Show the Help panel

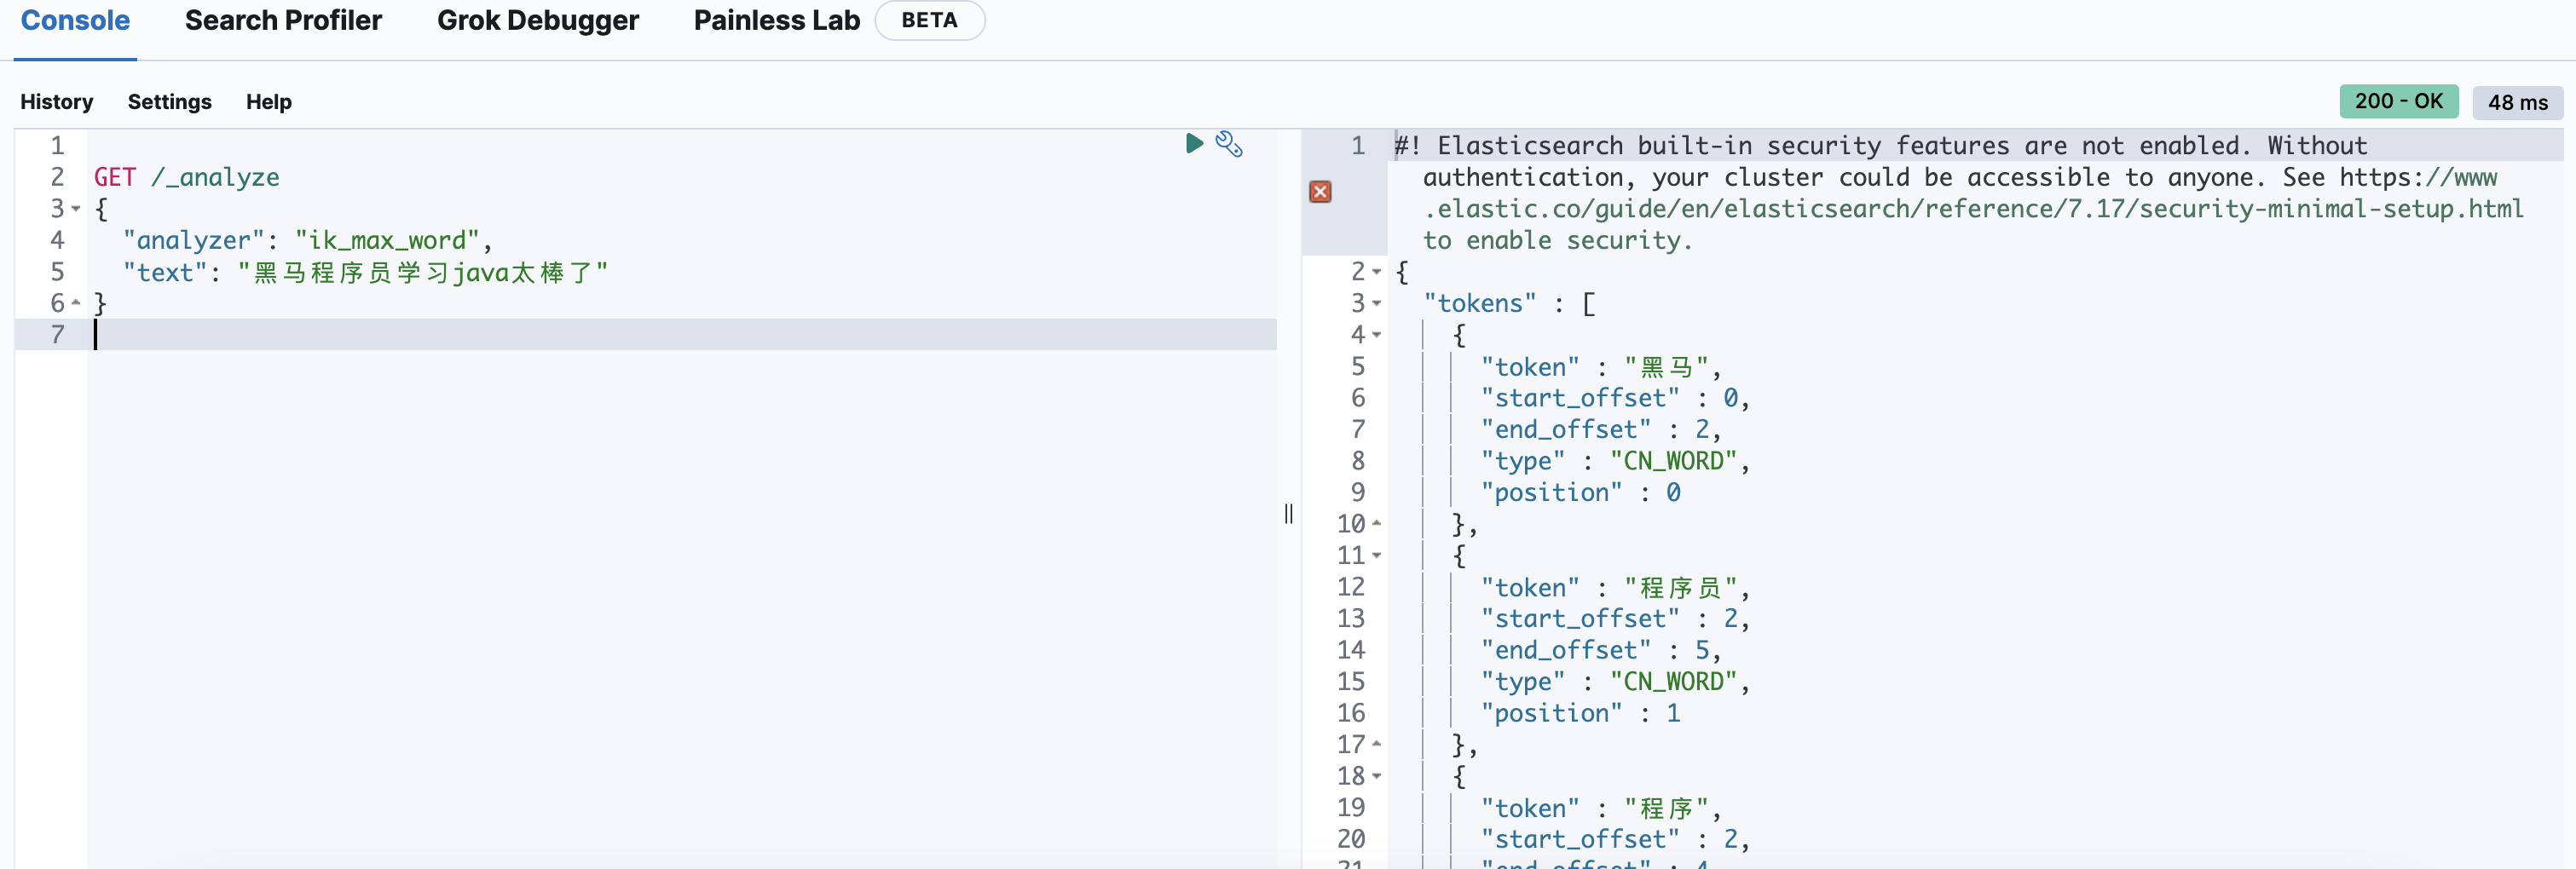coord(268,102)
